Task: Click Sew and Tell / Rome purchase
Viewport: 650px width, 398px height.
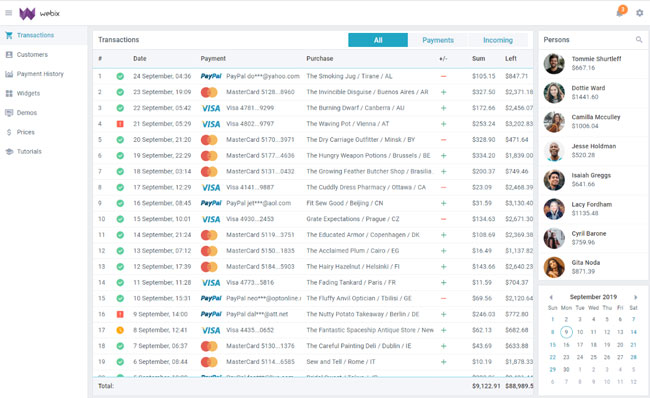Action: [341, 362]
